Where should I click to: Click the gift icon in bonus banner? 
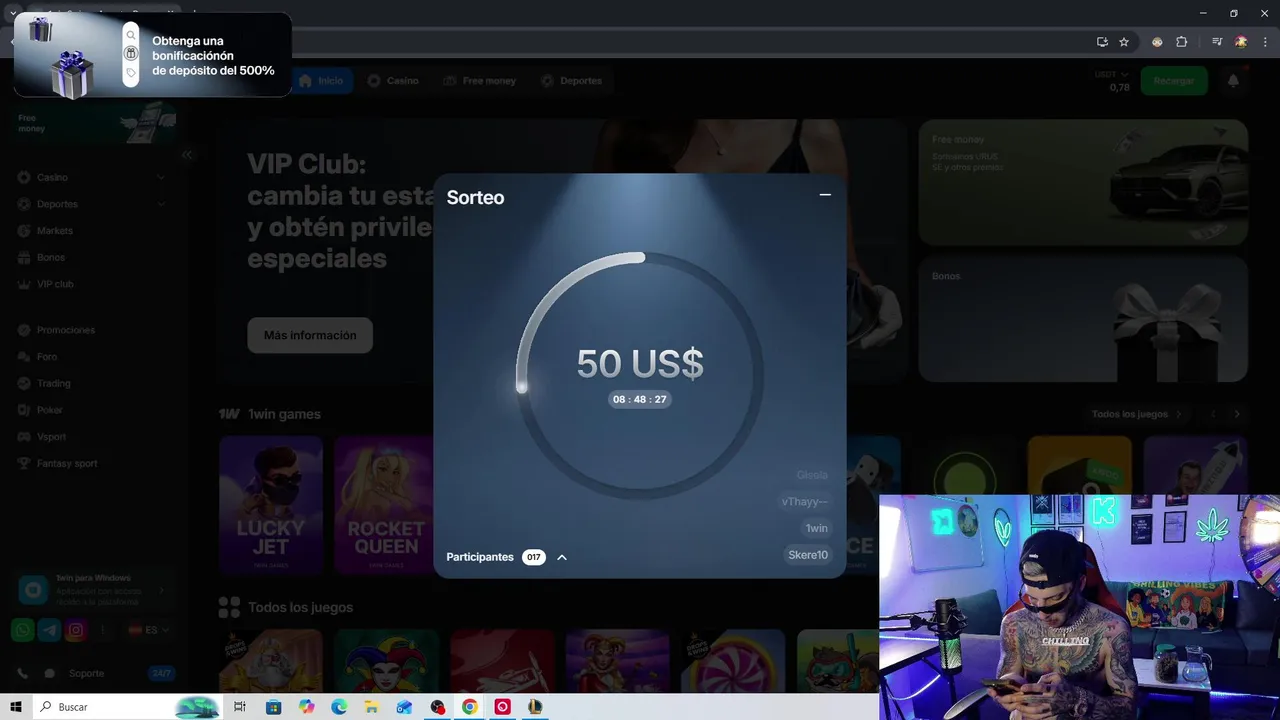click(x=131, y=54)
